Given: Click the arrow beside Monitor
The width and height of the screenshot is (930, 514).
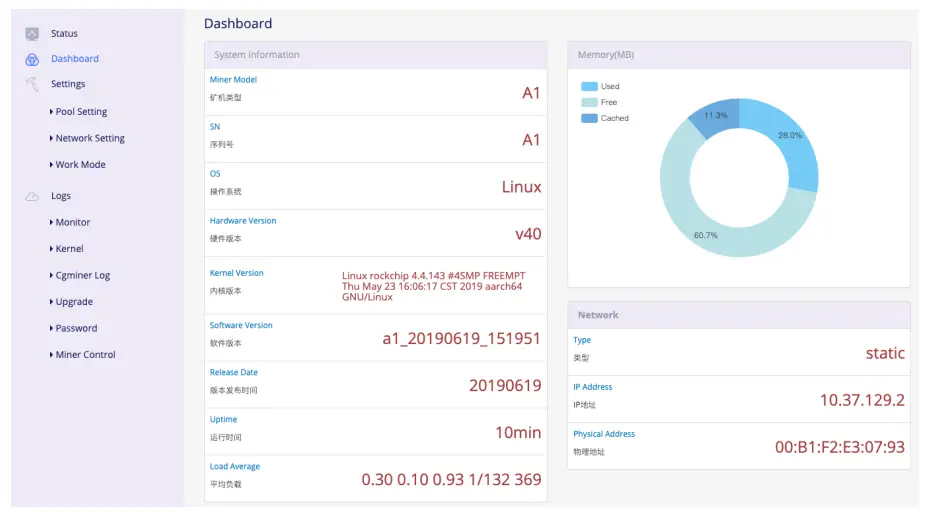Looking at the screenshot, I should point(52,222).
